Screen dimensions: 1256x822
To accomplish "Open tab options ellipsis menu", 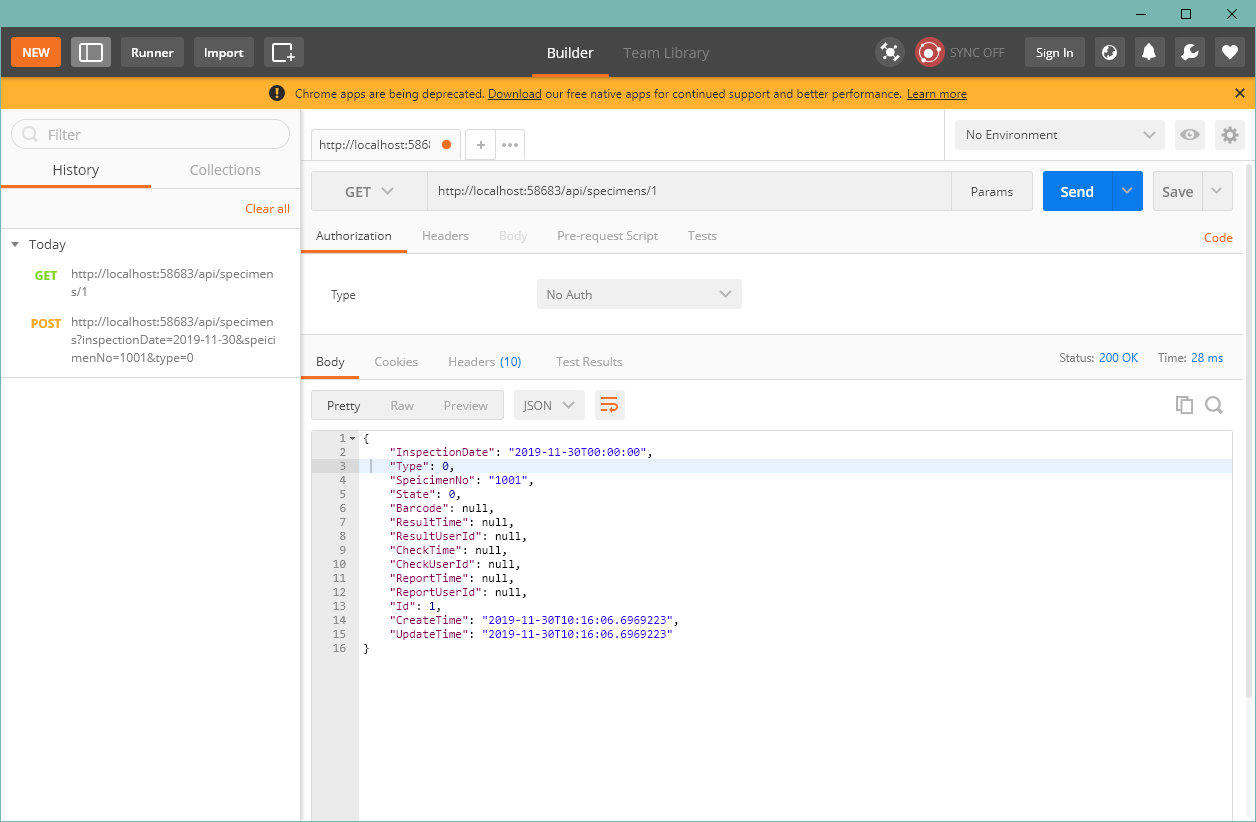I will [x=510, y=145].
